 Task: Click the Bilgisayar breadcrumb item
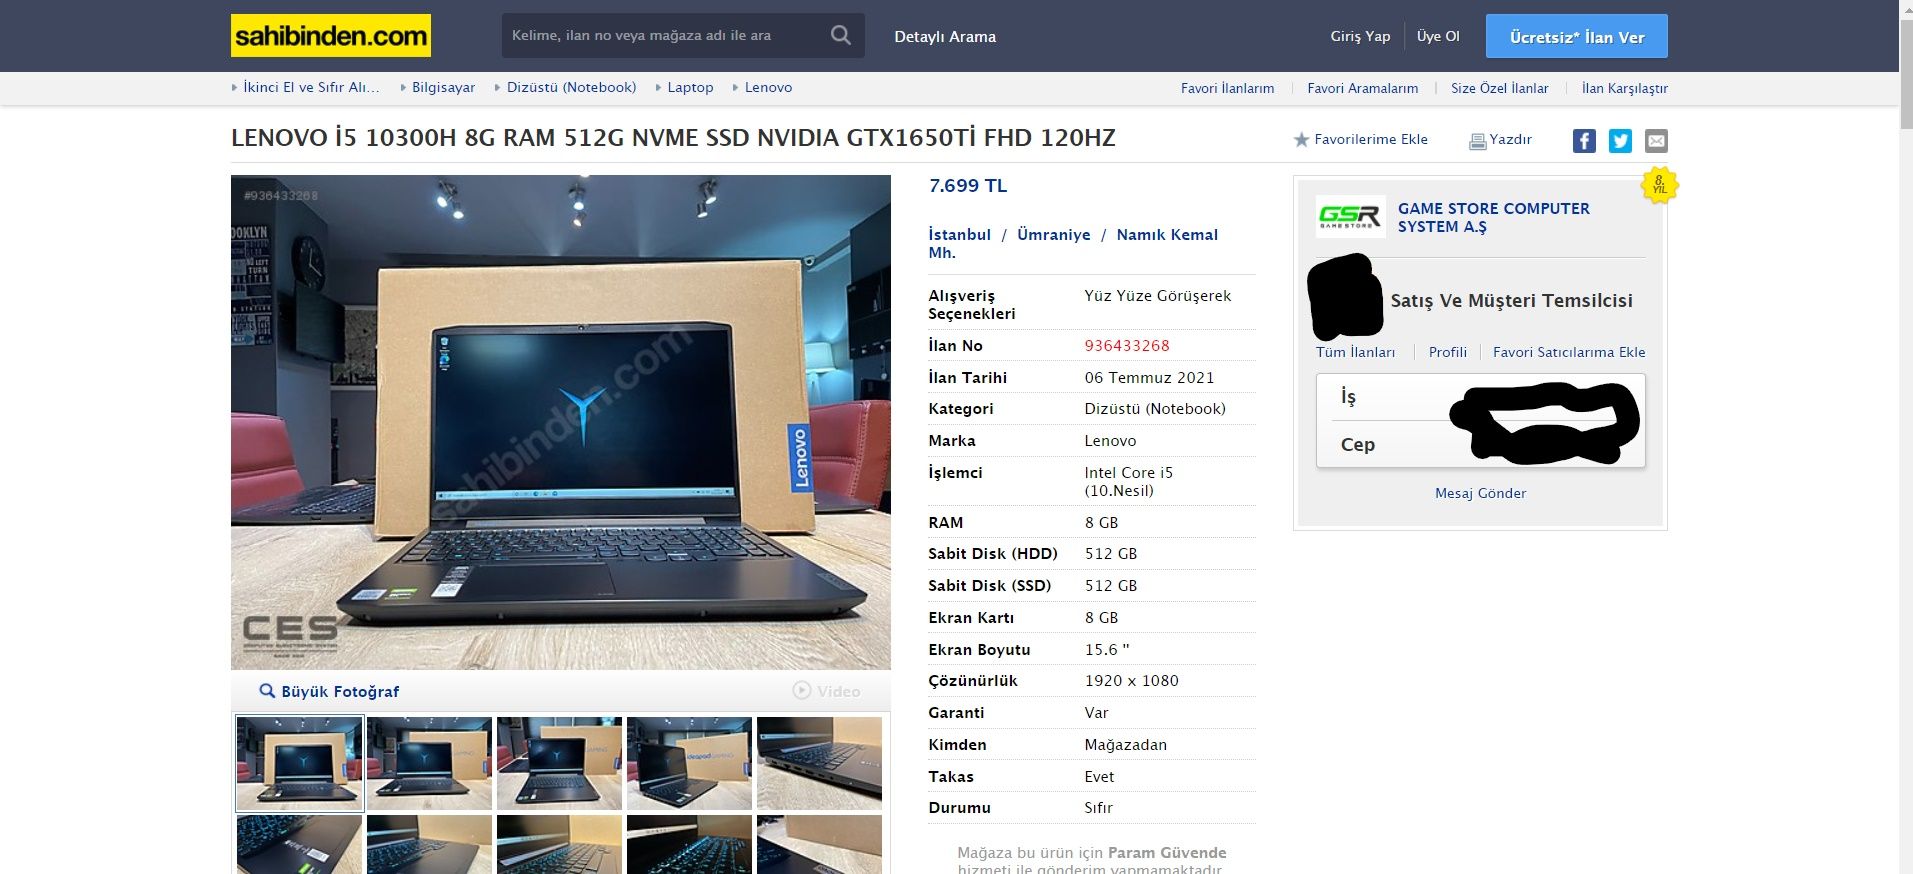(443, 88)
